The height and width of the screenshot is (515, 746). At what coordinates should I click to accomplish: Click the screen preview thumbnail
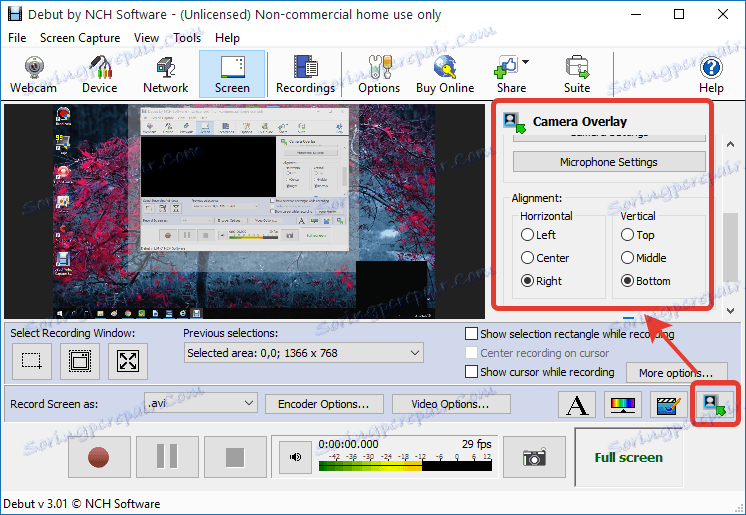(x=245, y=212)
